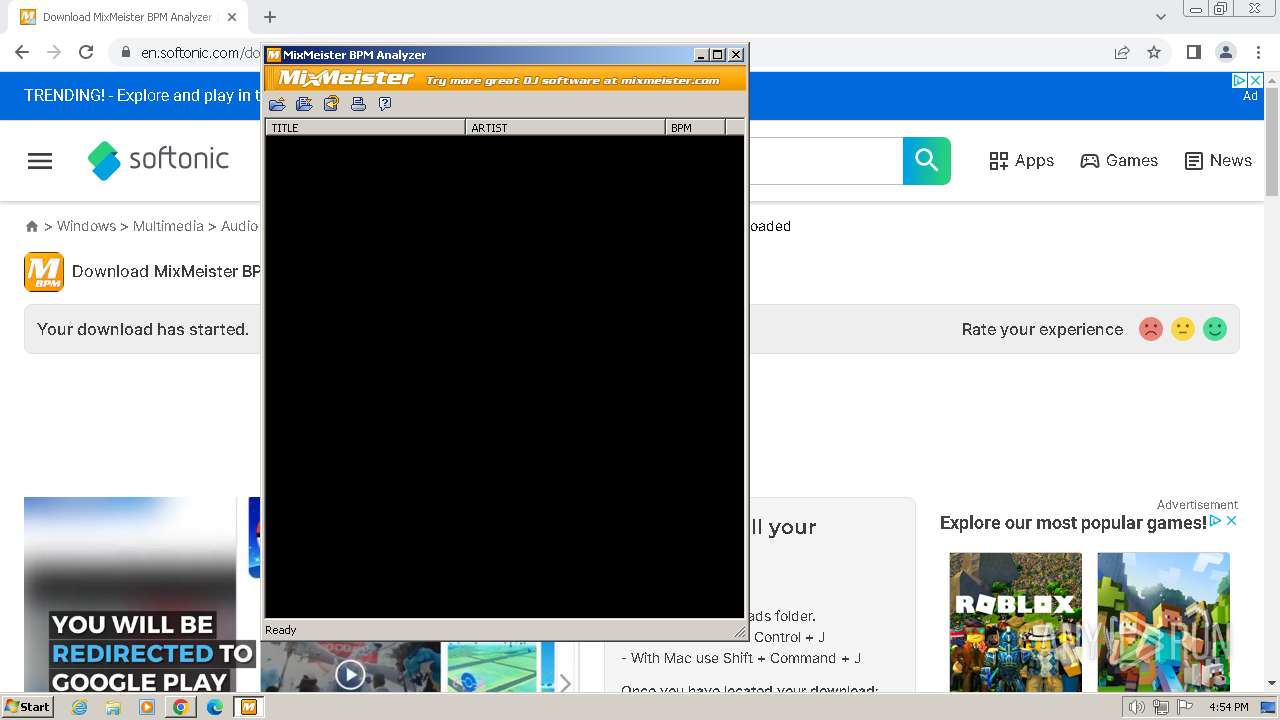Maximize the MixMeister BPM Analyzer window
1280x720 pixels.
pyautogui.click(x=717, y=55)
